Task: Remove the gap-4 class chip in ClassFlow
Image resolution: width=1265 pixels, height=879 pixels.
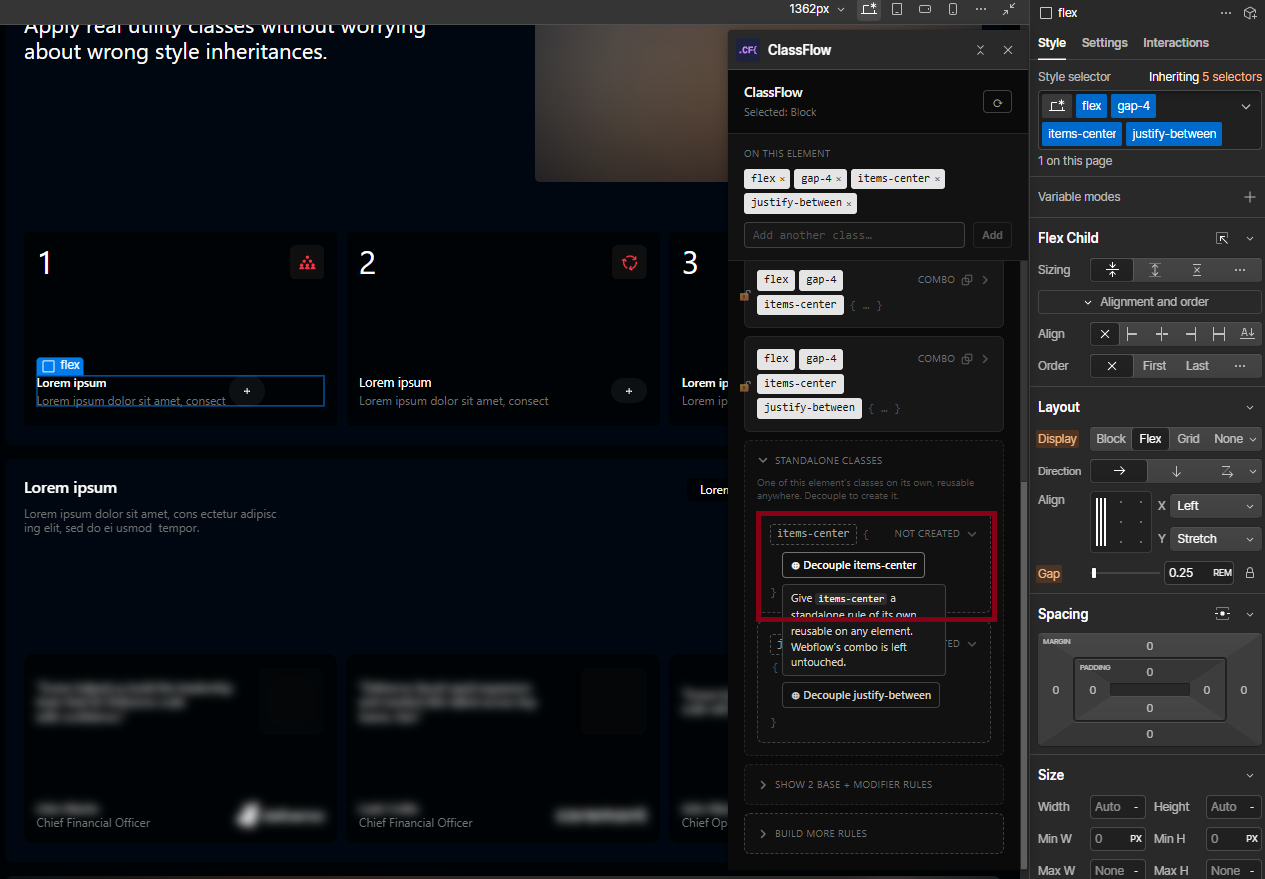Action: (838, 179)
